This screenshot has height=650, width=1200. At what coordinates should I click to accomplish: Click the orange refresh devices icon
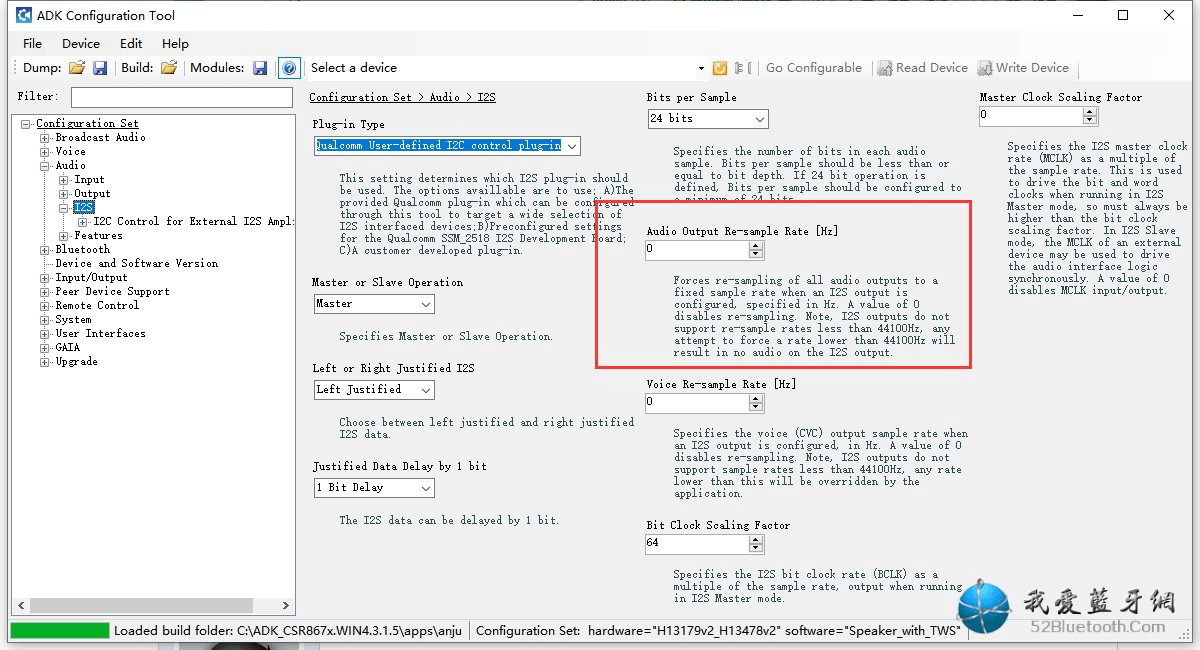tap(719, 68)
